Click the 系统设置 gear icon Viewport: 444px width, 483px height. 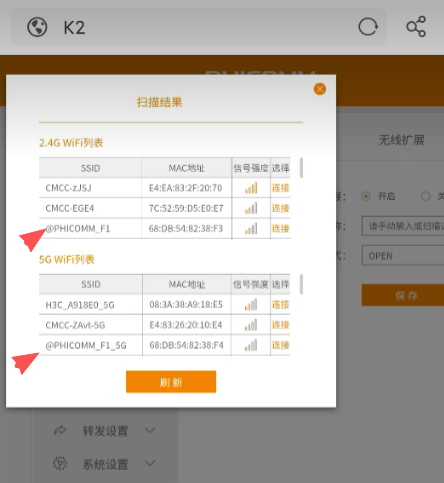(x=60, y=463)
